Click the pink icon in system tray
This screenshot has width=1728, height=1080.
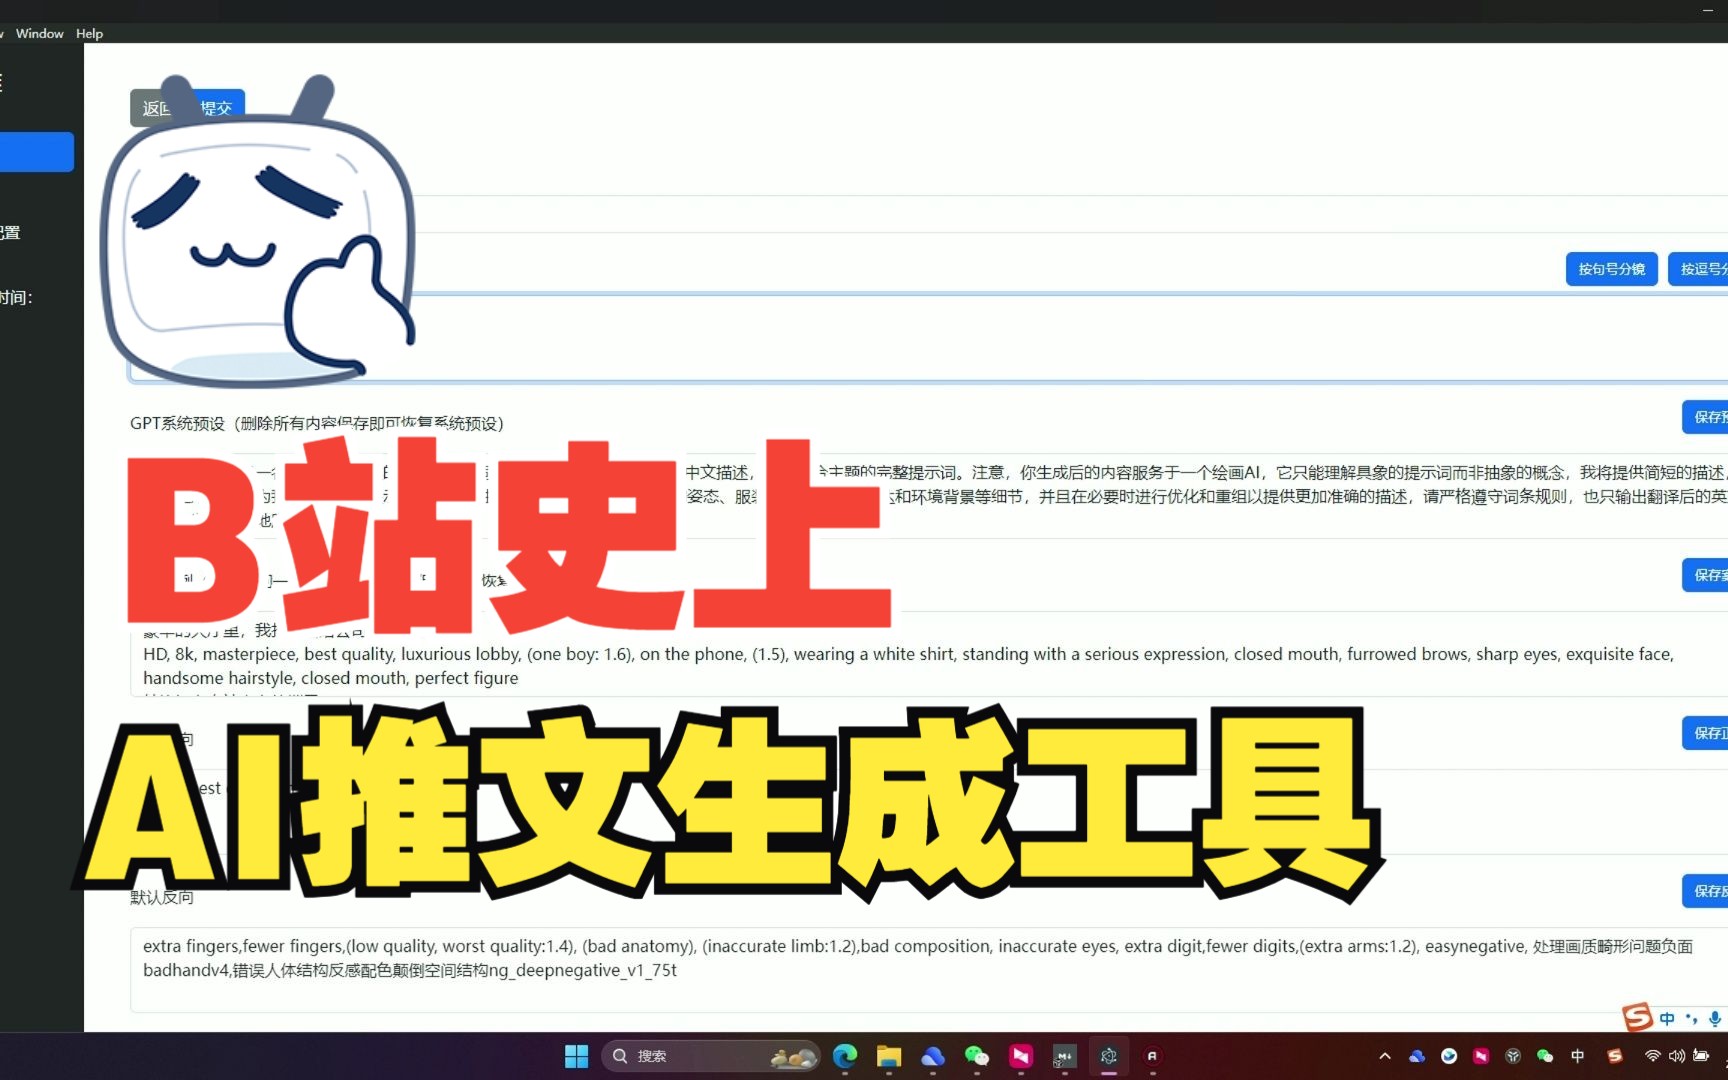(x=1481, y=1056)
